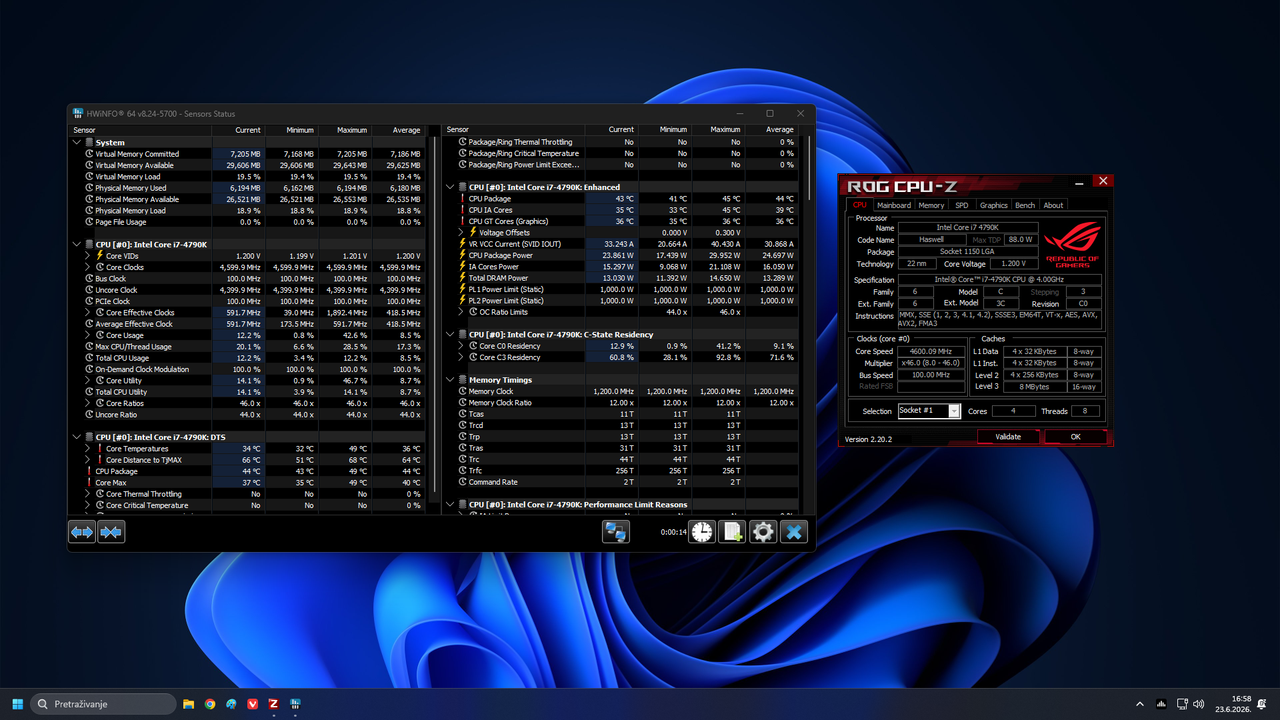Click the shrink columns inward-arrows icon in HWiNFO

tap(111, 532)
